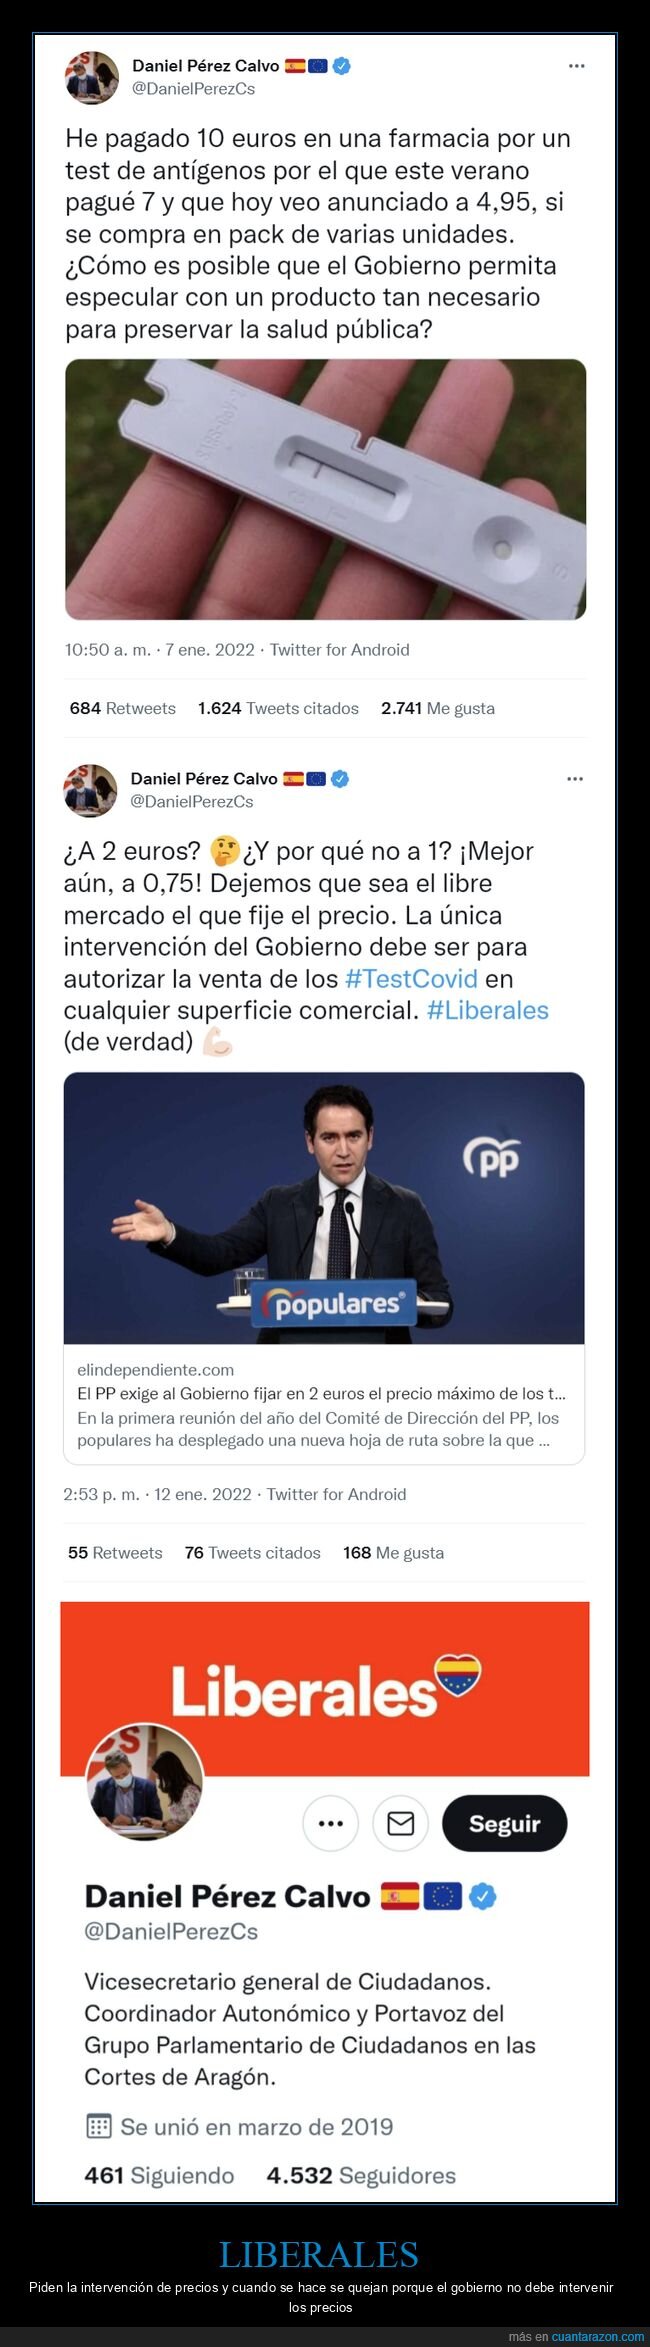Open the 4.532 Seguidores list
The width and height of the screenshot is (650, 2347).
coord(361,2175)
